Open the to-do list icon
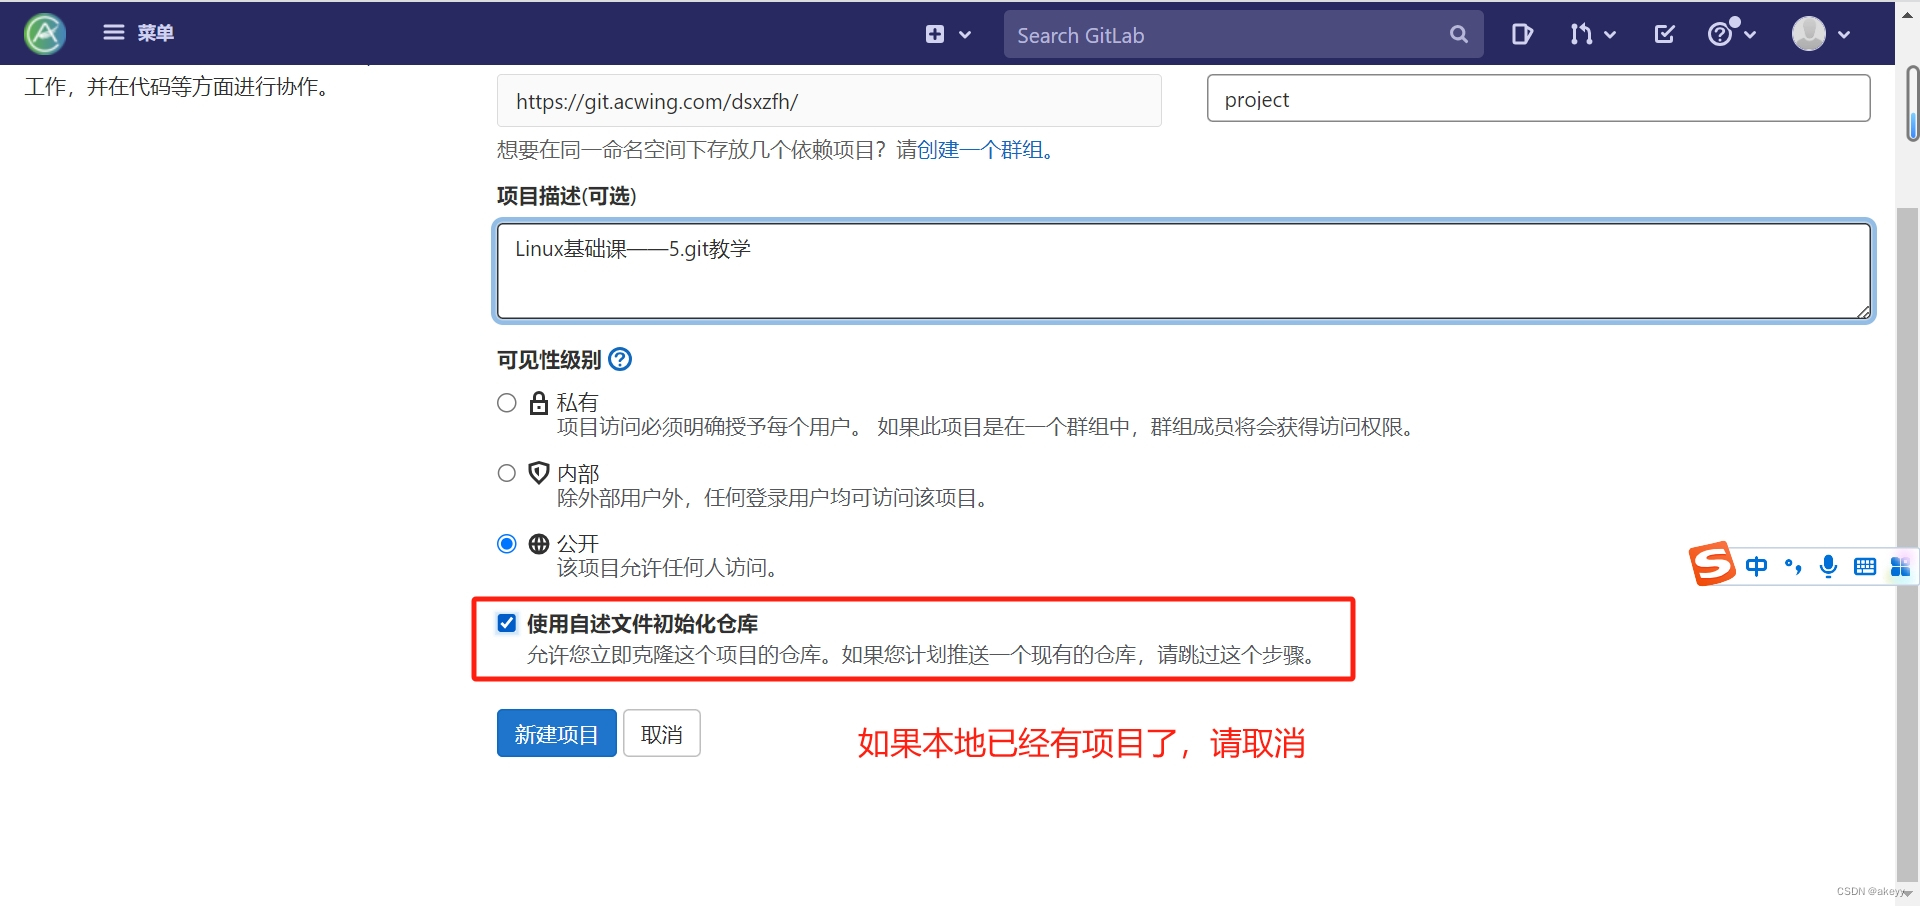 (x=1521, y=33)
